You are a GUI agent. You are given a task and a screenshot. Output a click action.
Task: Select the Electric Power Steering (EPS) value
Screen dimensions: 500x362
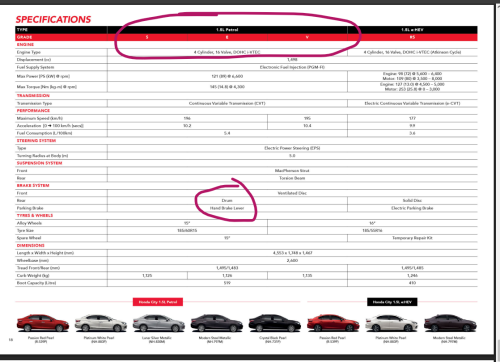point(292,148)
